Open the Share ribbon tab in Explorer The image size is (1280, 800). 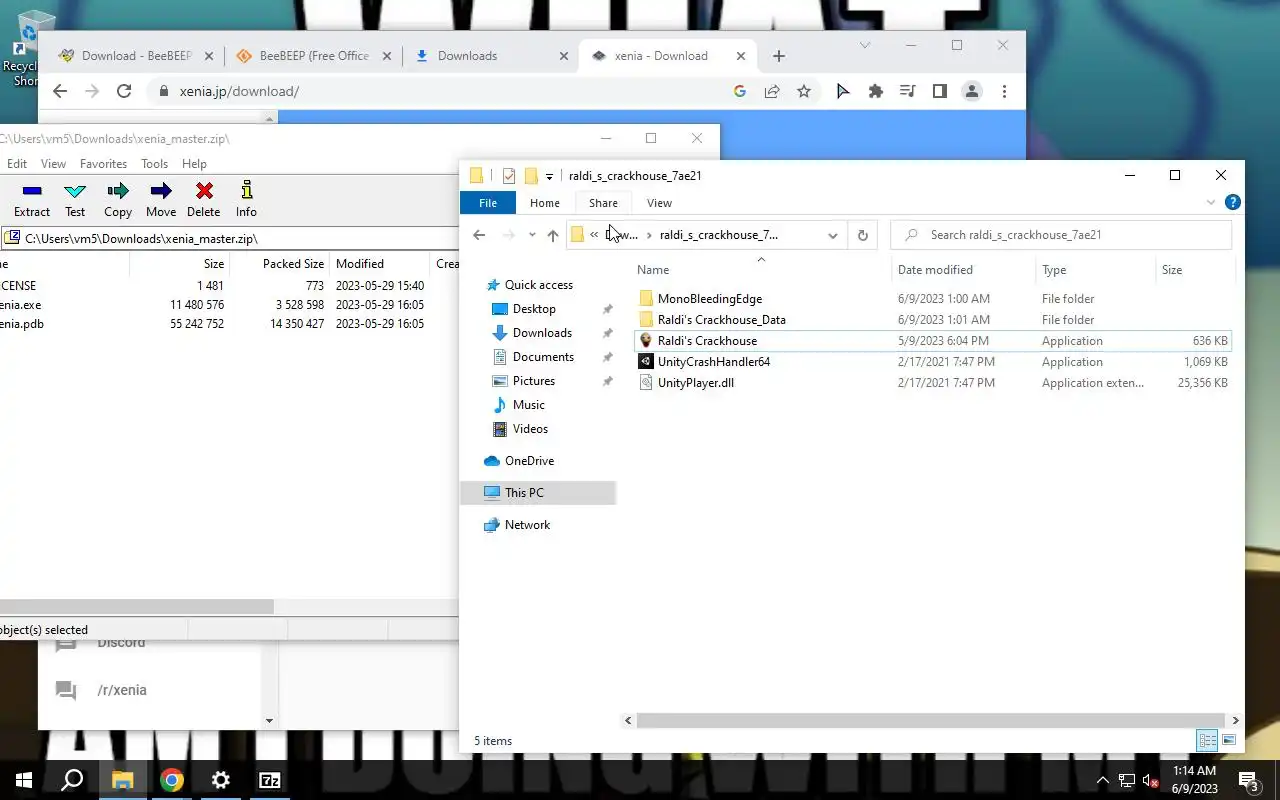tap(603, 203)
